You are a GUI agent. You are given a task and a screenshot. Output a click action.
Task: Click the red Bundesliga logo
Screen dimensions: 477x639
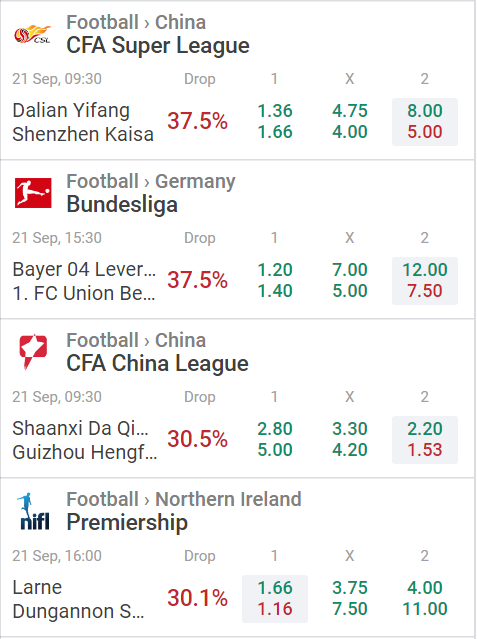coord(33,193)
